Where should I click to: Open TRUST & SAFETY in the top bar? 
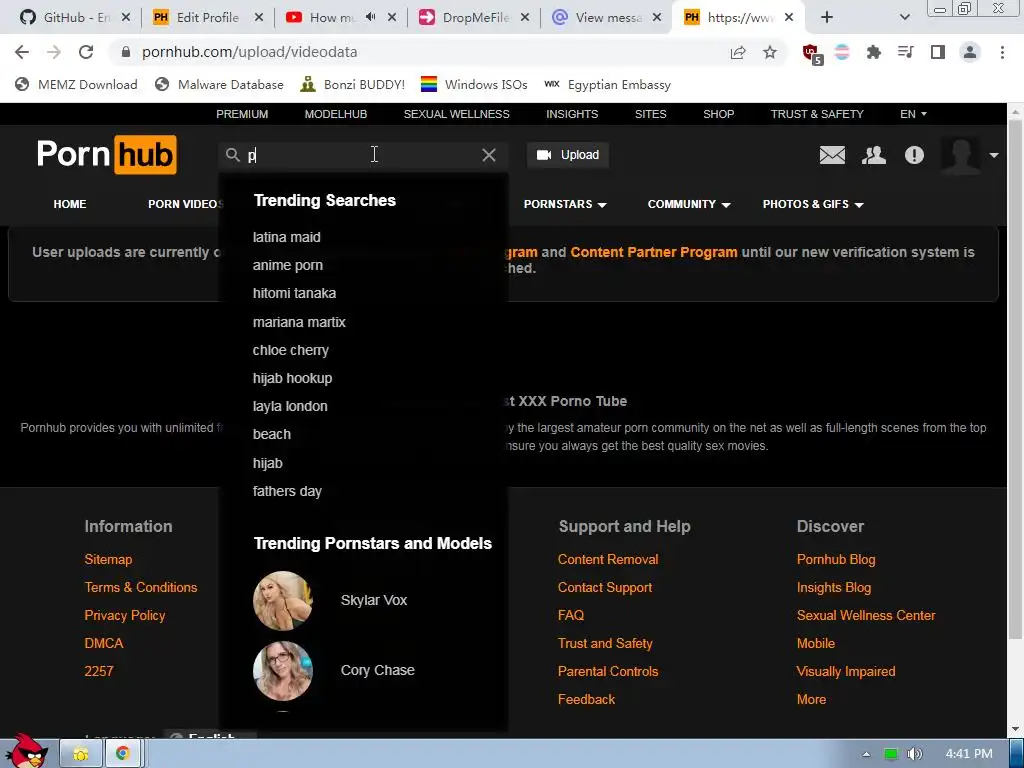tap(817, 114)
